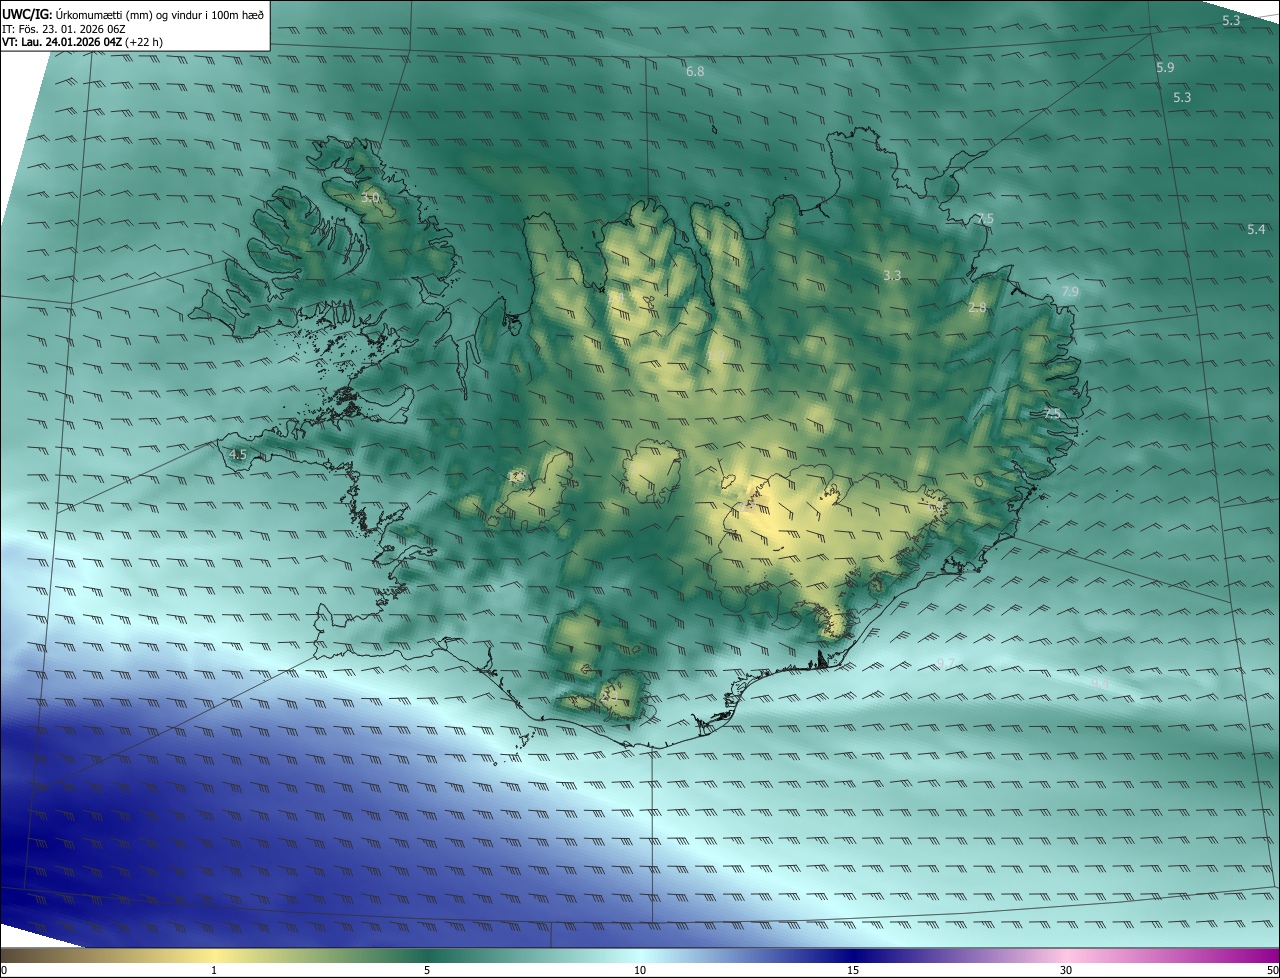The image size is (1280, 978).
Task: Click the 2.8 value label on the map
Action: pyautogui.click(x=977, y=308)
